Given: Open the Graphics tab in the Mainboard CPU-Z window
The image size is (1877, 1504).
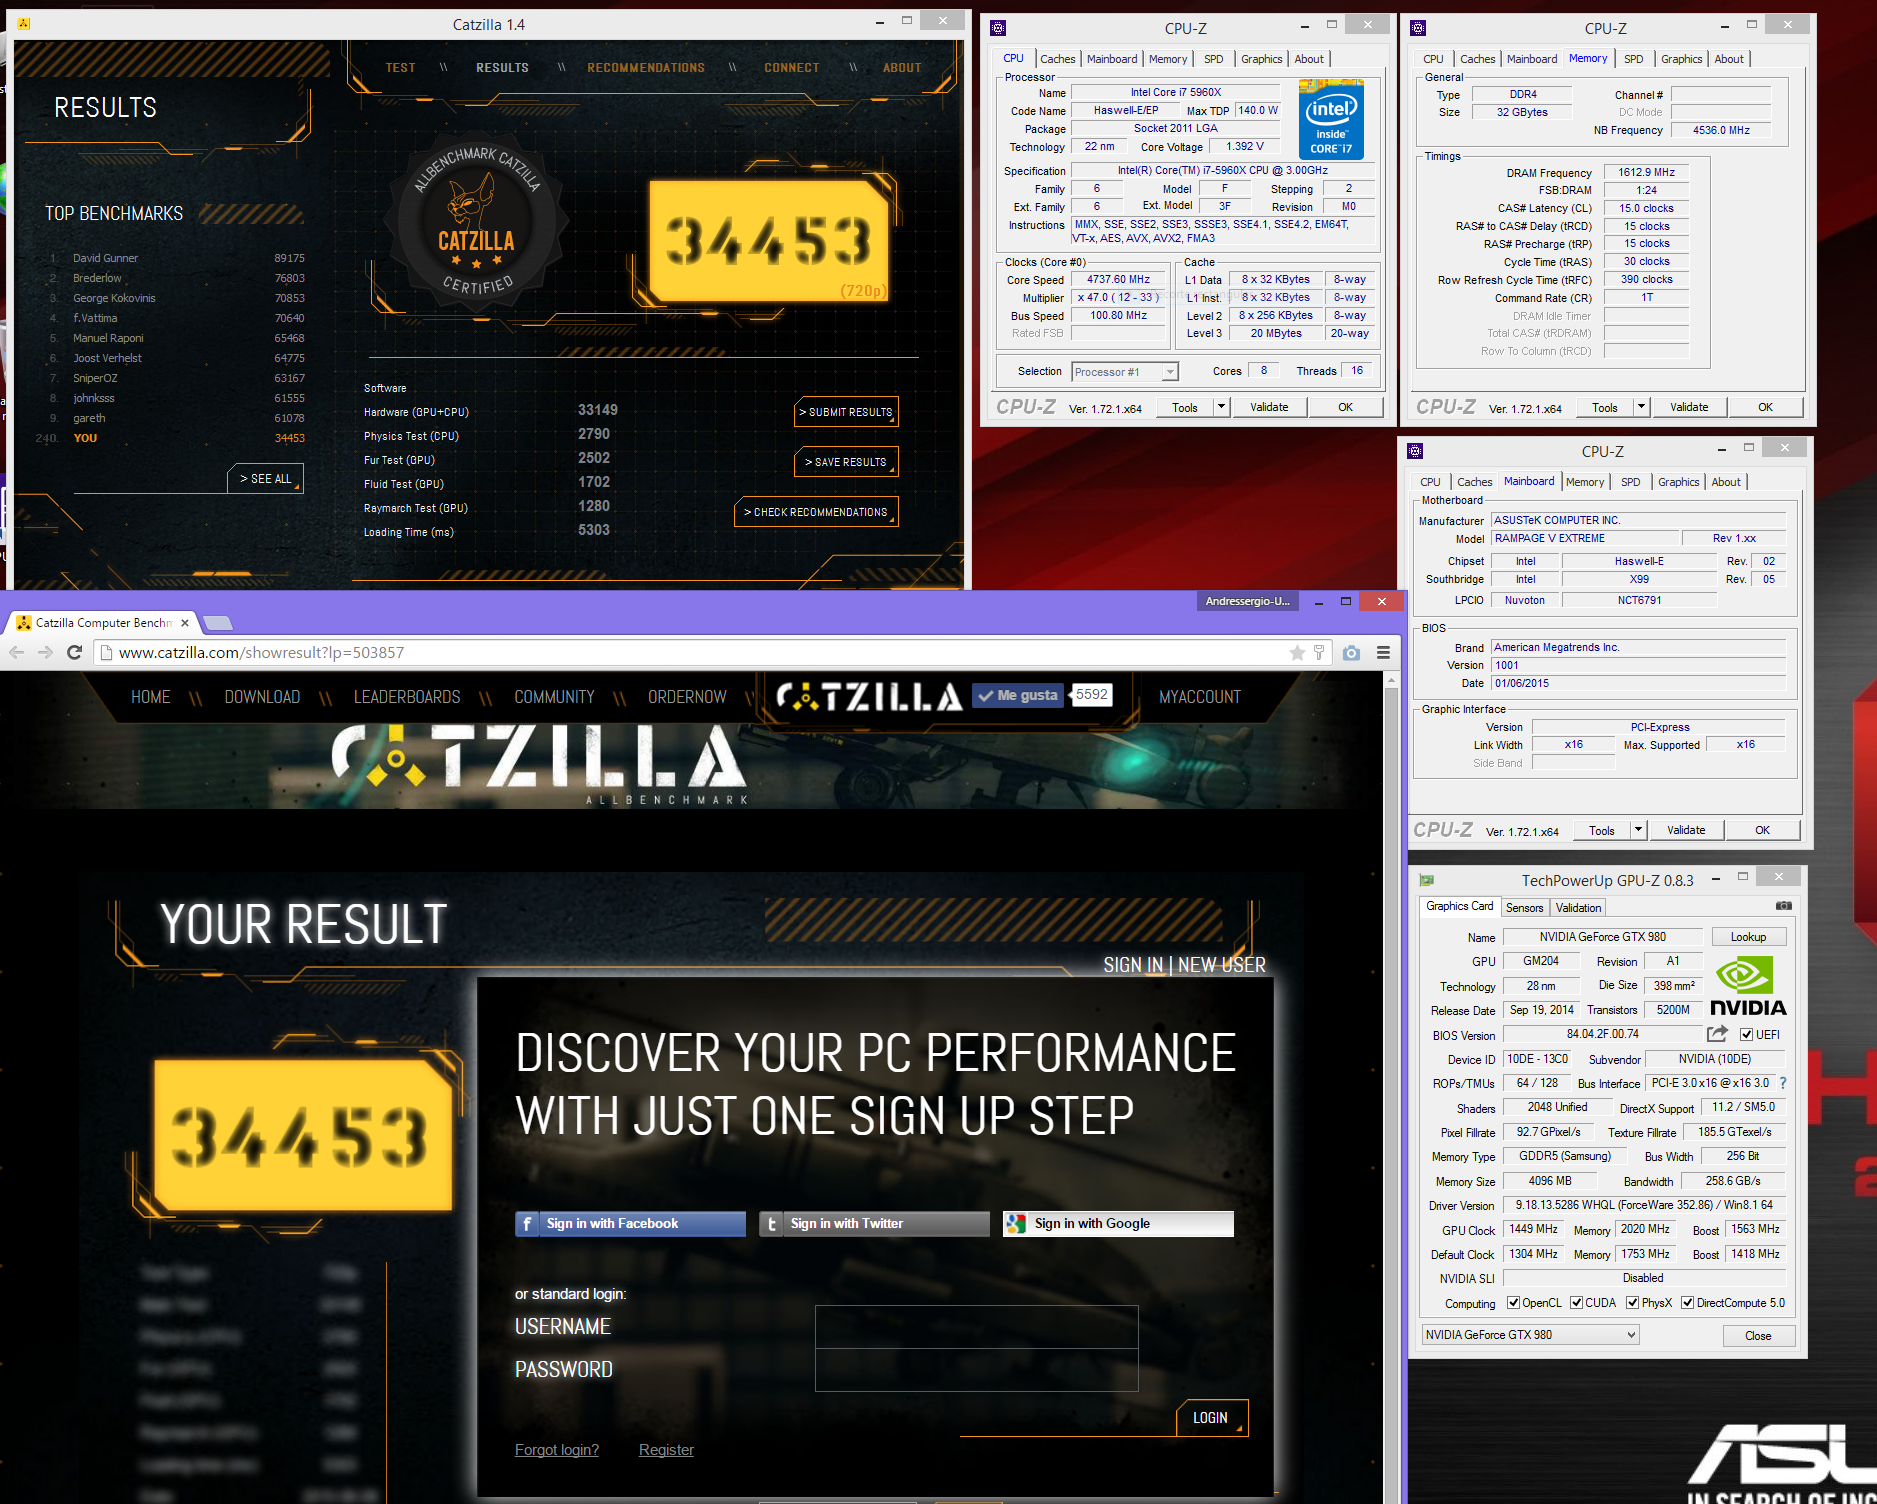Looking at the screenshot, I should coord(1678,482).
